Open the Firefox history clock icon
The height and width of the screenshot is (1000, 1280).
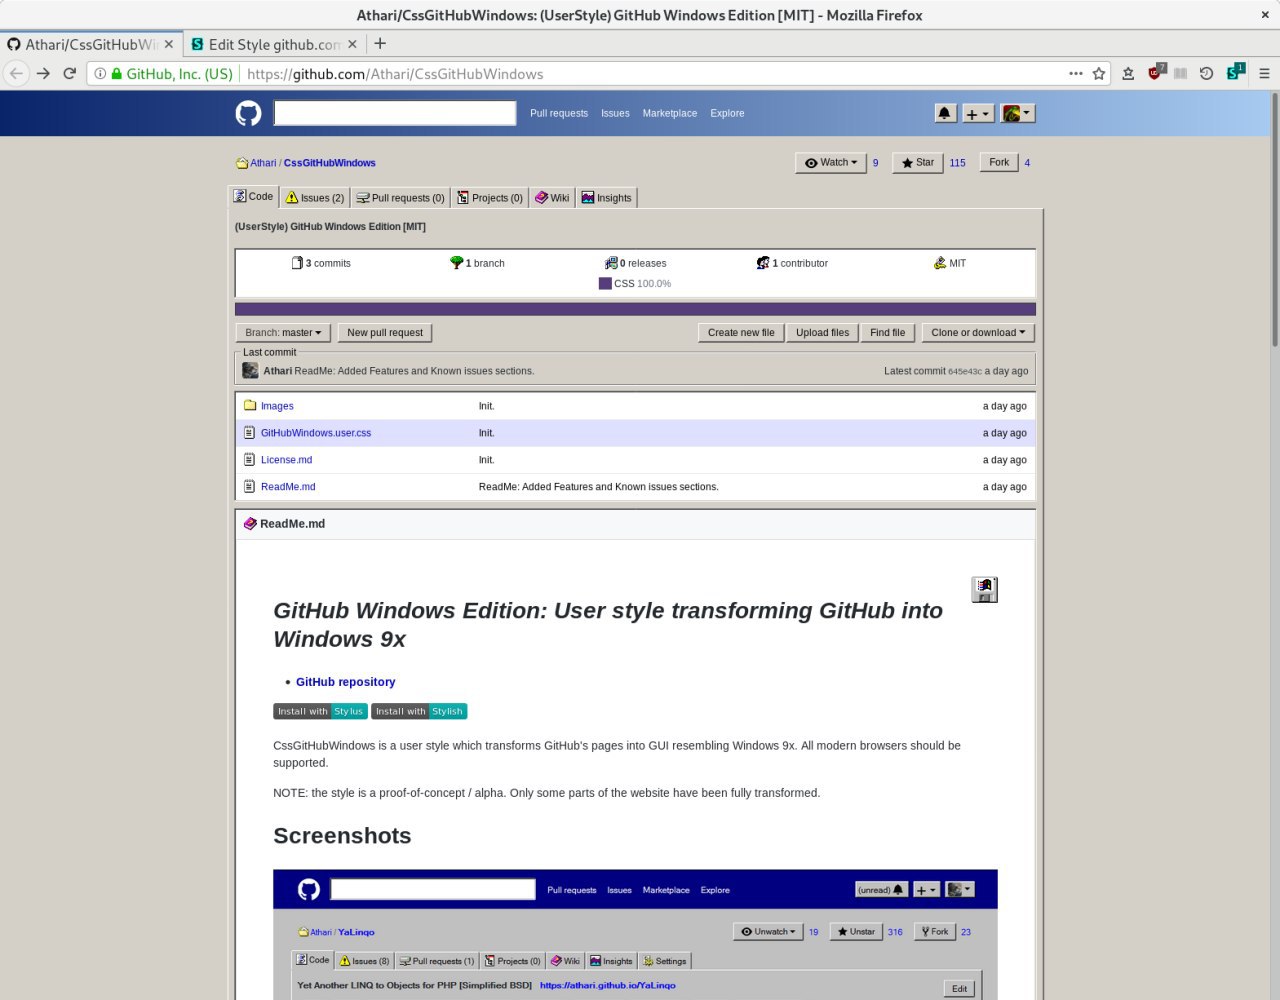click(1206, 73)
